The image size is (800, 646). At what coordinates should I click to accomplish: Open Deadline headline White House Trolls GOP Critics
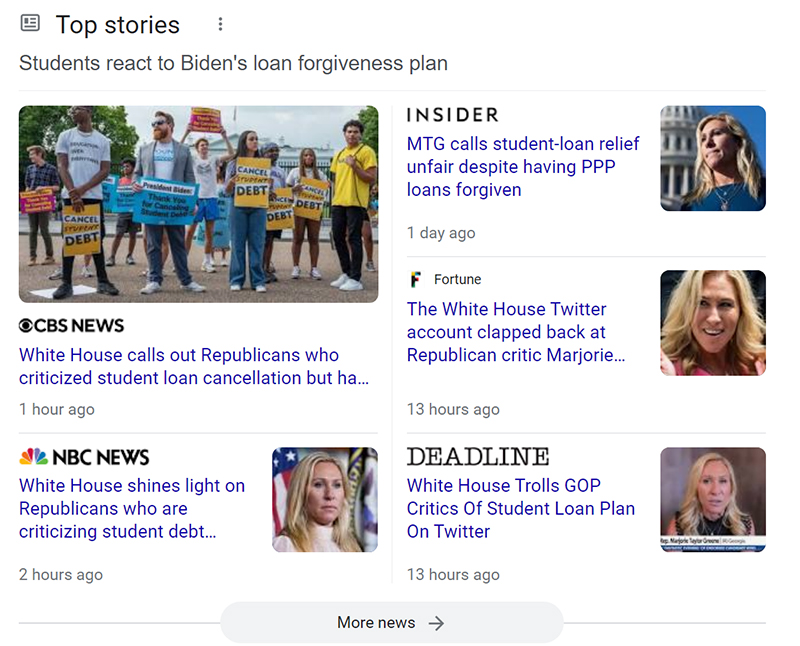pos(520,508)
